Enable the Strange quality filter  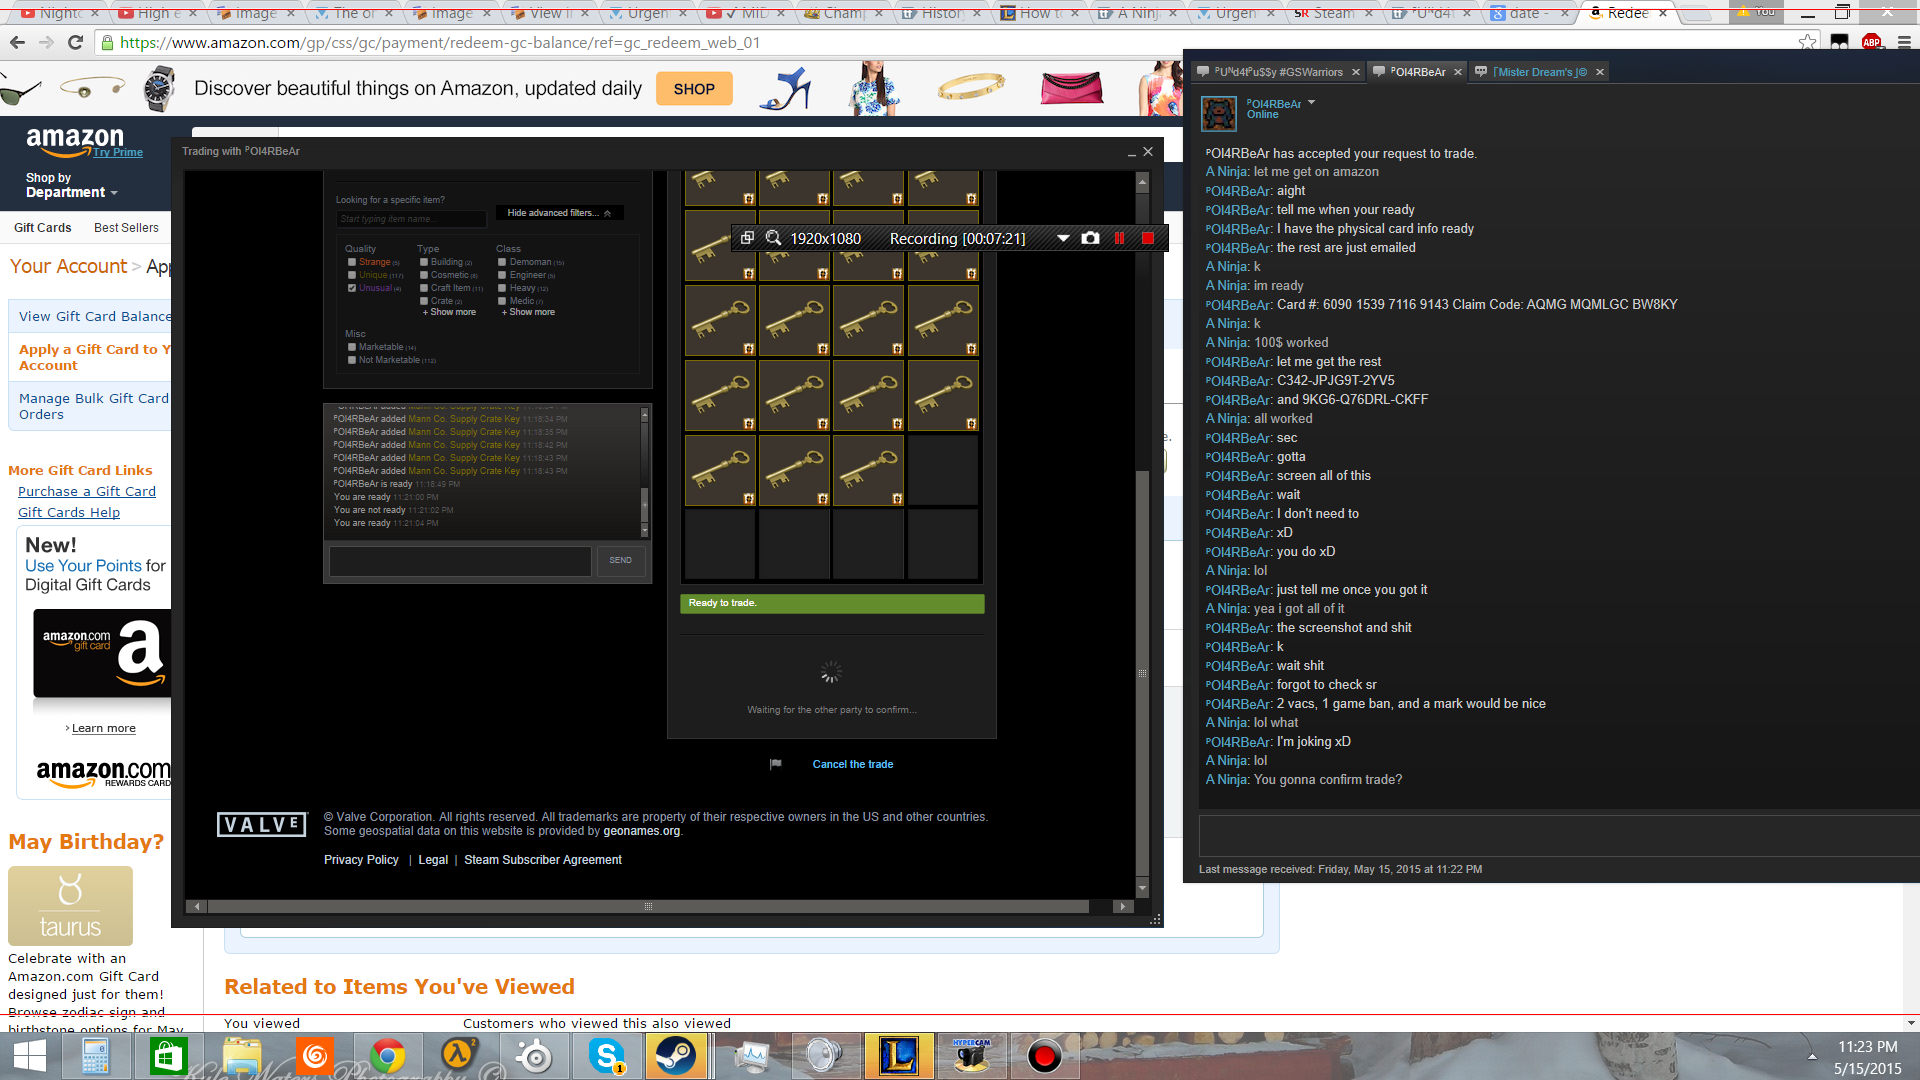pos(352,262)
